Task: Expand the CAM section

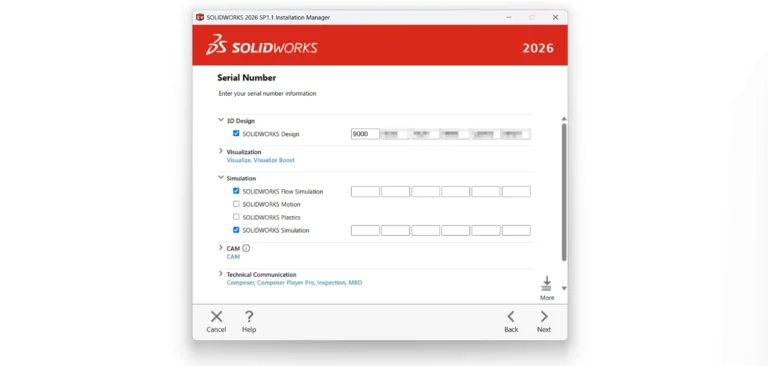Action: coord(221,247)
